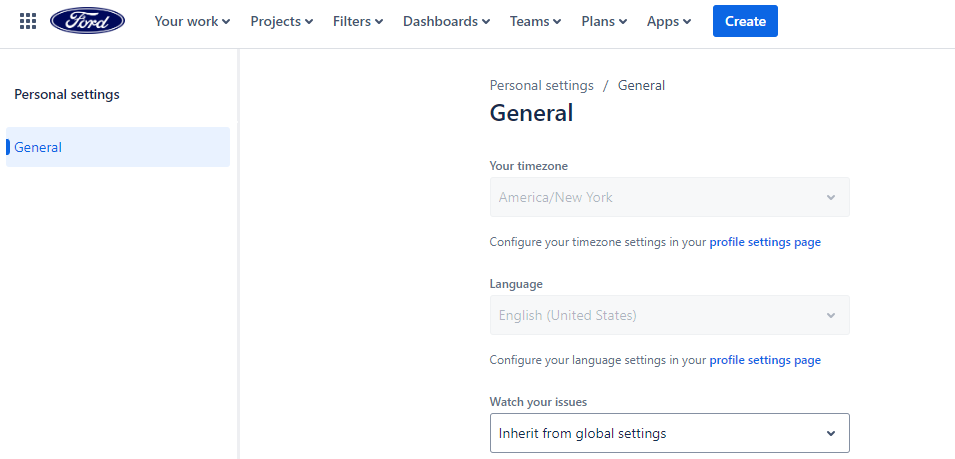Click the Ford logo
Viewport: 955px width, 459px height.
(x=88, y=21)
